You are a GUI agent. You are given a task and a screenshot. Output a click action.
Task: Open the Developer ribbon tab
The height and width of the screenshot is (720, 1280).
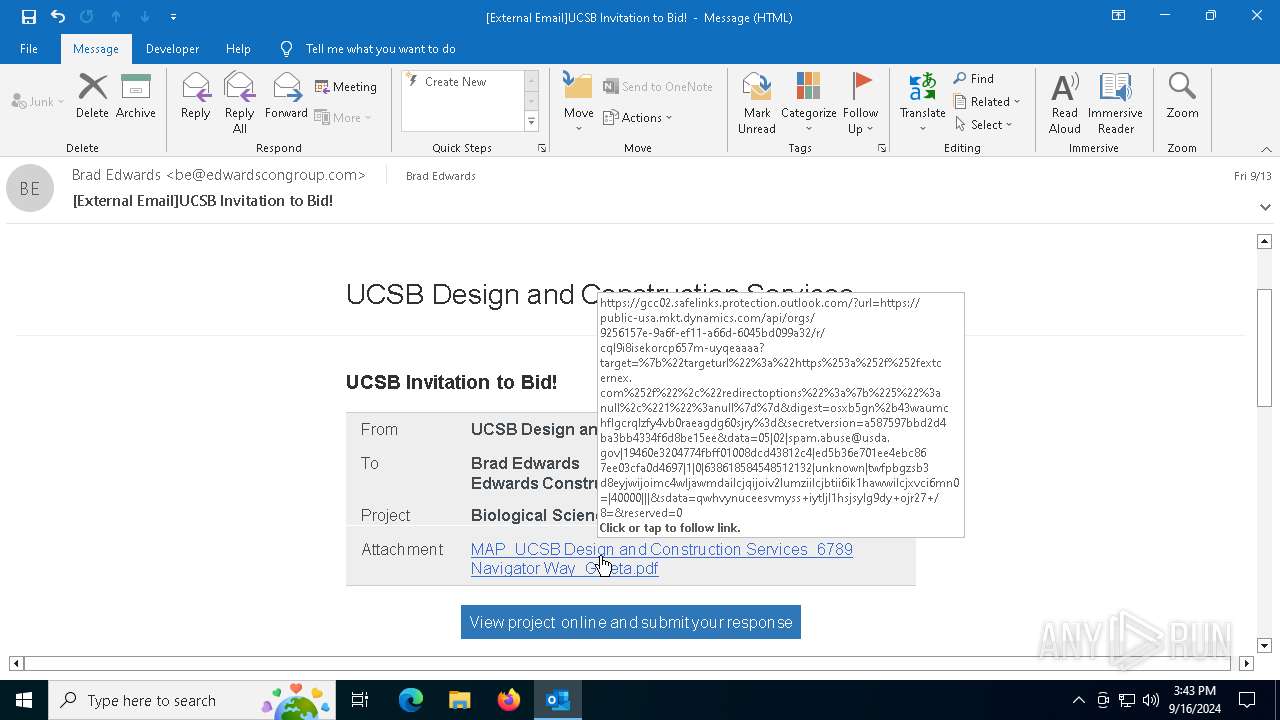(x=172, y=49)
